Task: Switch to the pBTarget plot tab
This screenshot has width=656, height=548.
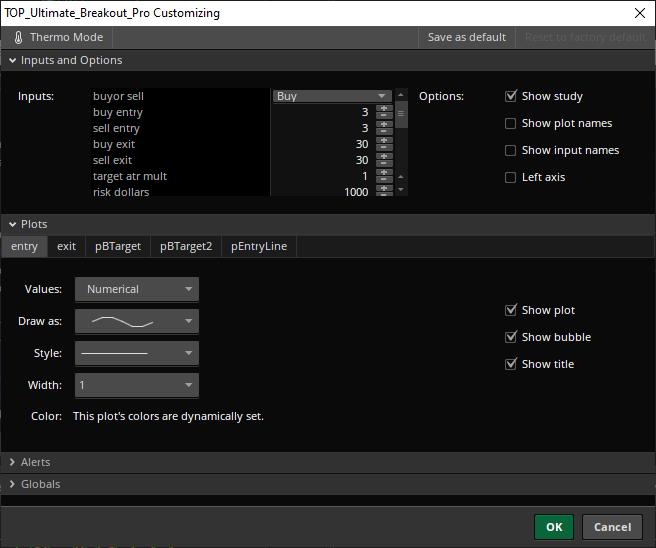Action: (x=117, y=246)
